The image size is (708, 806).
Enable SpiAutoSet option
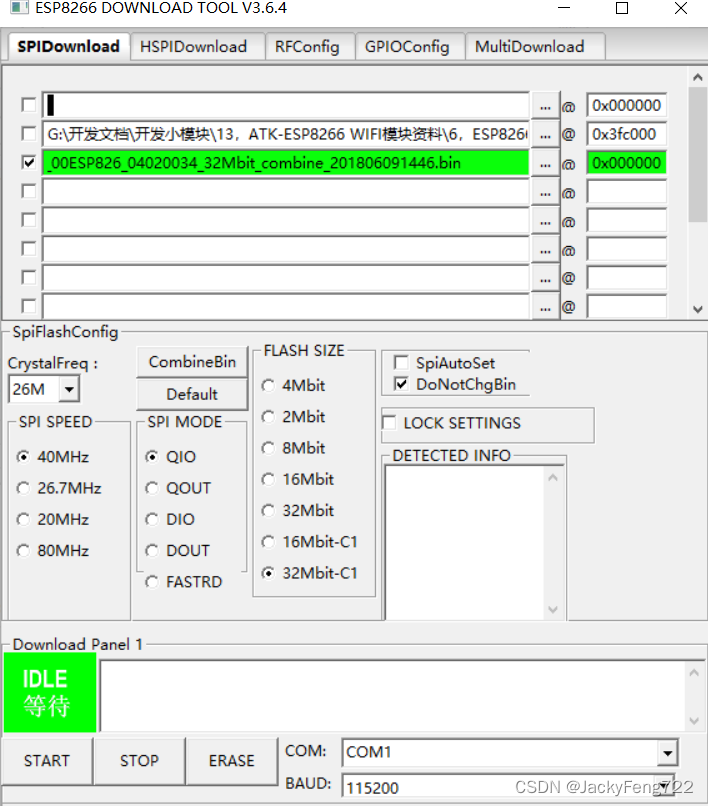click(401, 362)
